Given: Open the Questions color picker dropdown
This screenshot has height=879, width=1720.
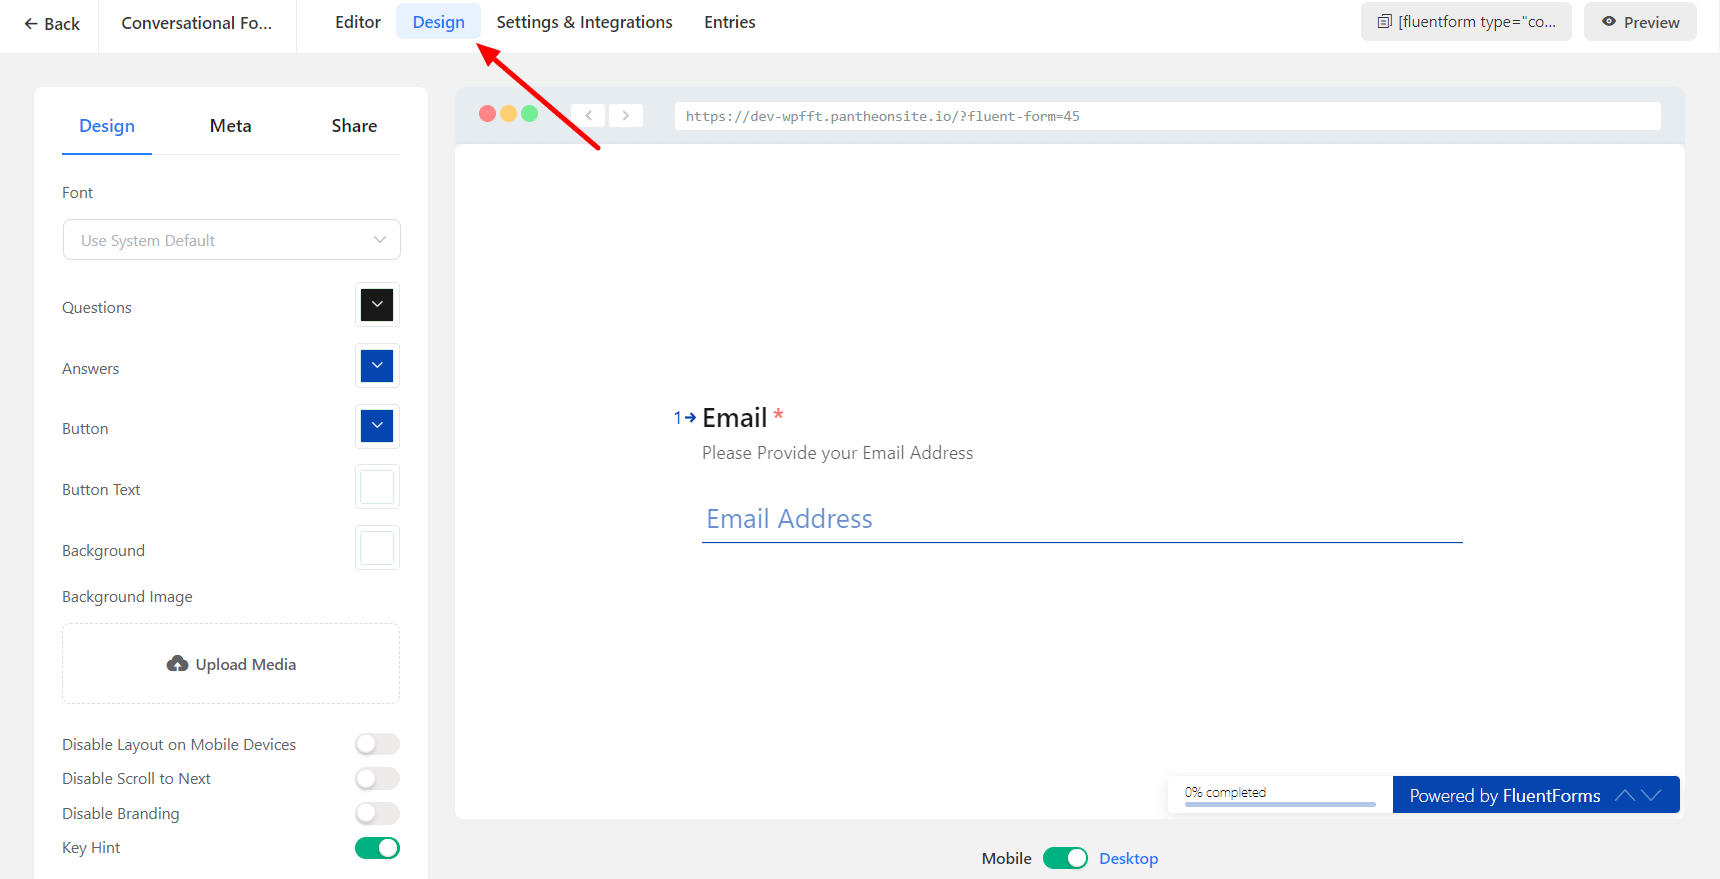Looking at the screenshot, I should [x=377, y=305].
